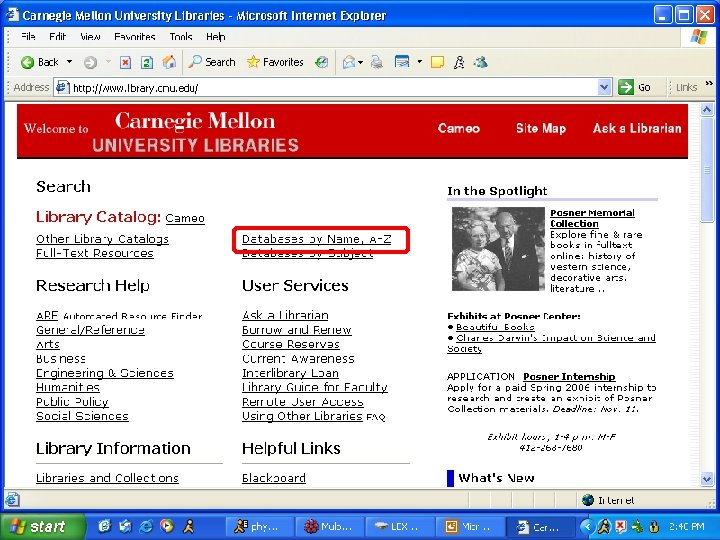
Task: Expand the Mail button dropdown arrow
Action: click(360, 62)
